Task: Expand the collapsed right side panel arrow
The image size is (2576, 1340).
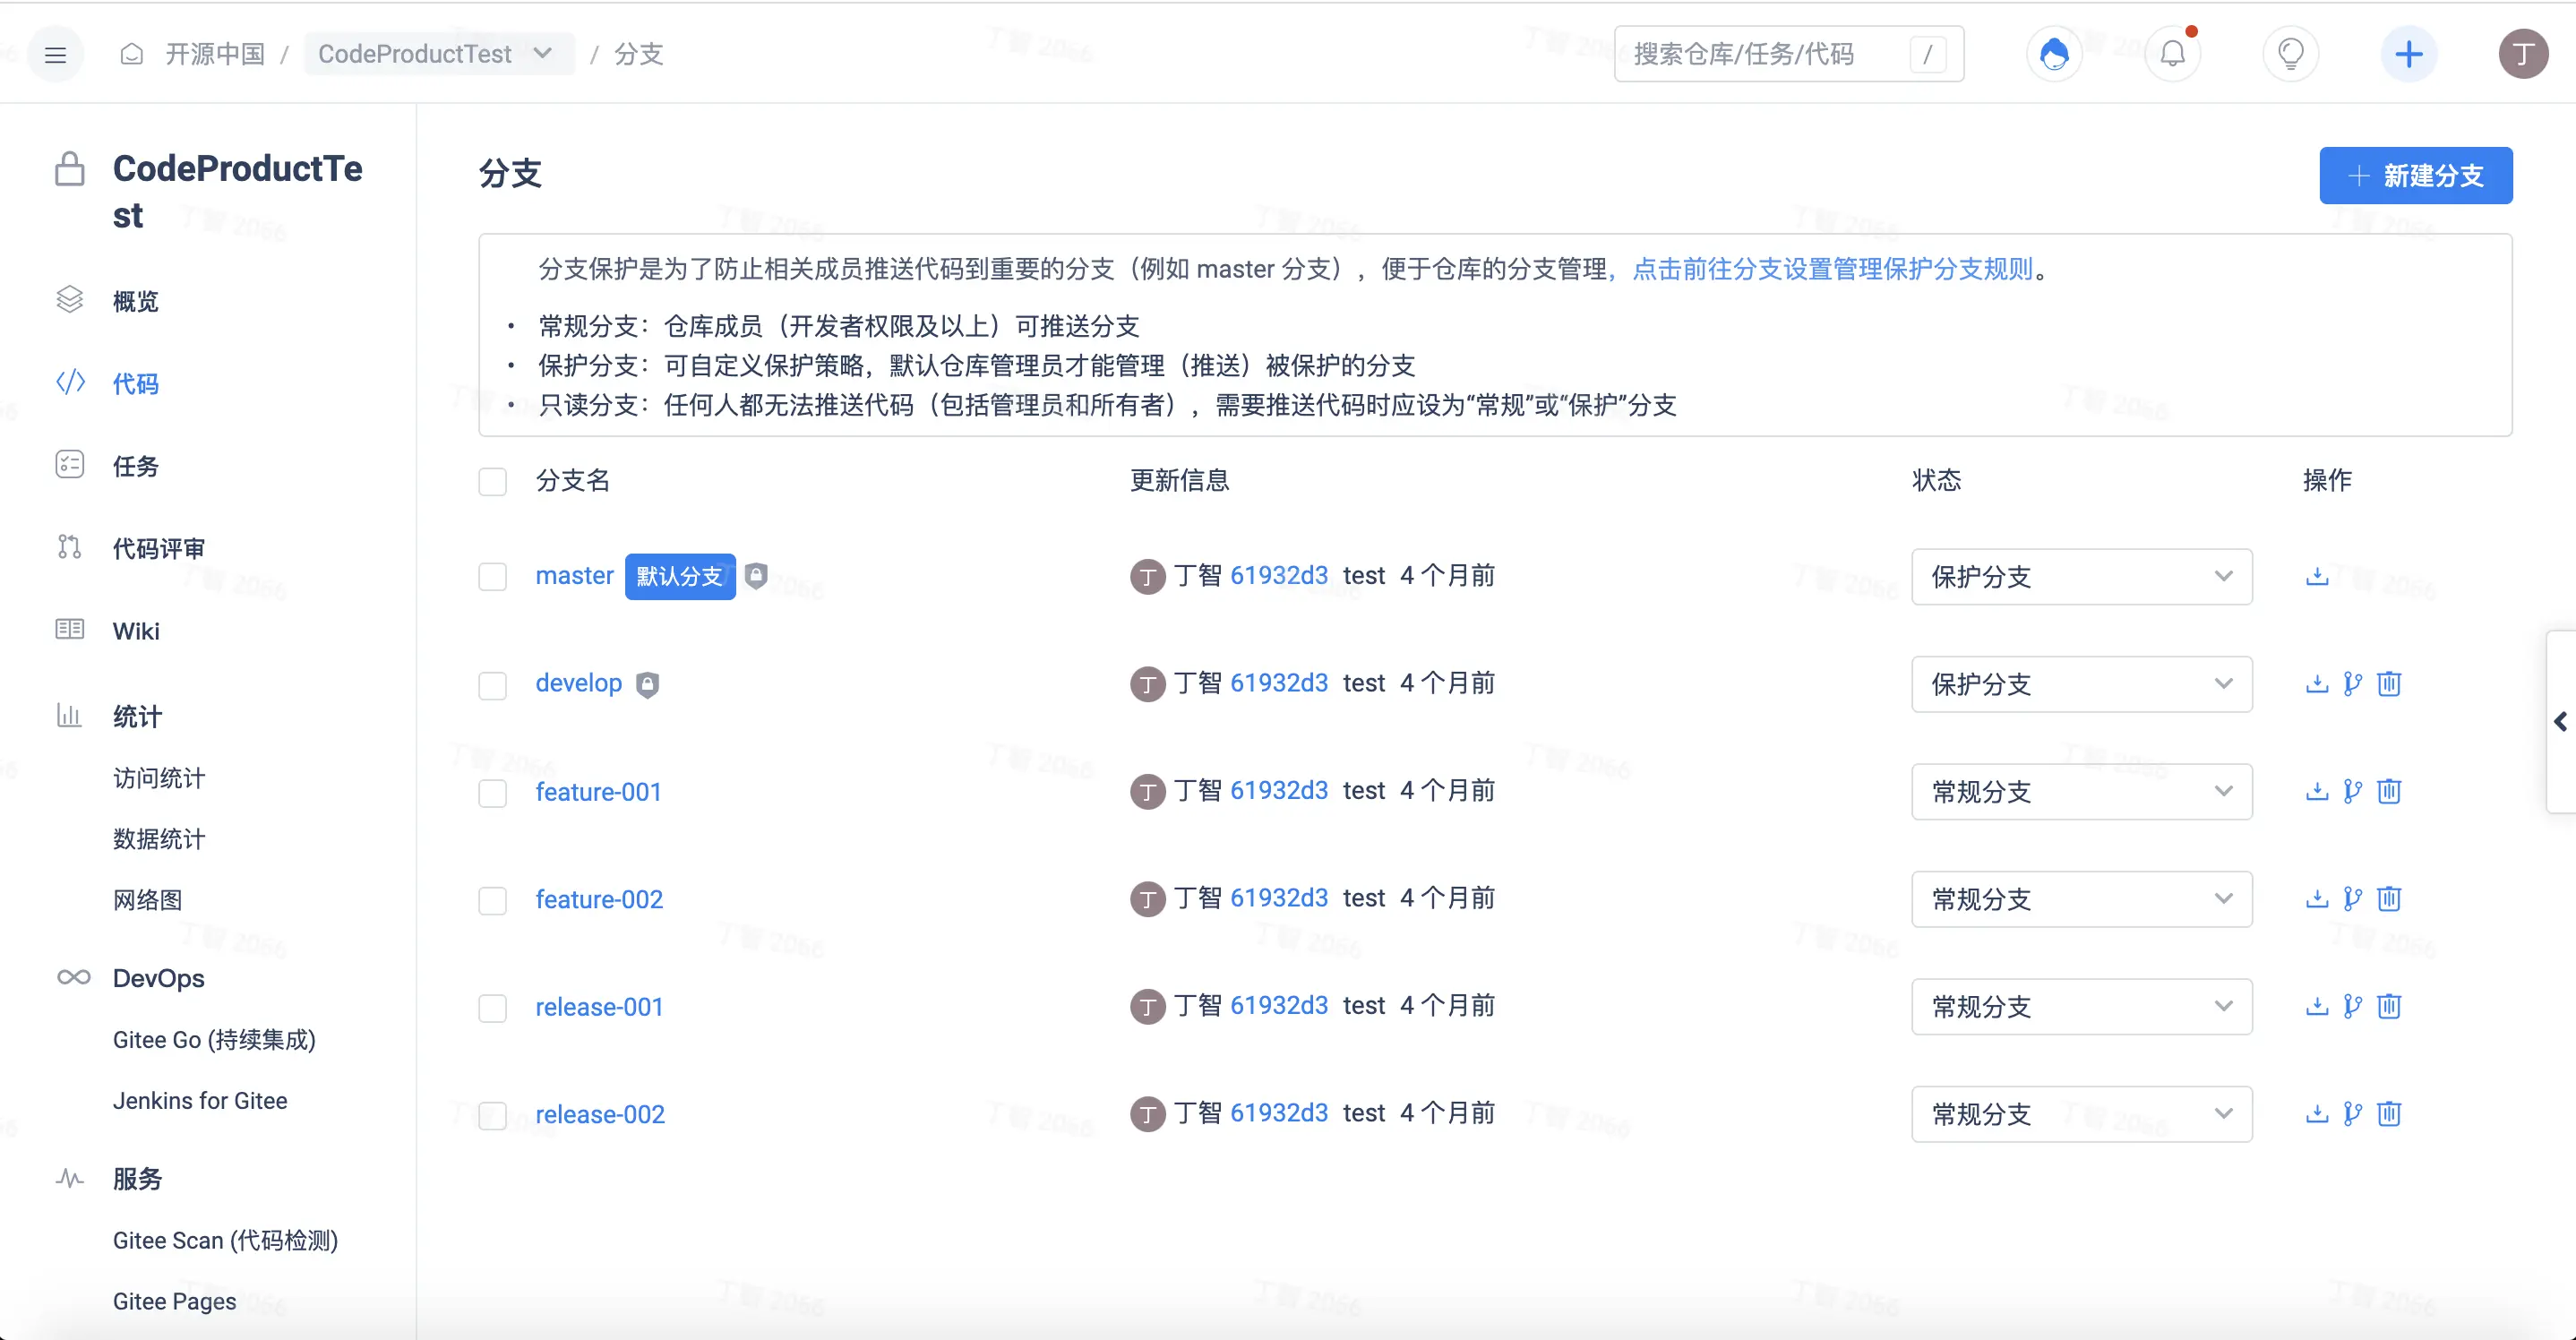Action: (2561, 722)
